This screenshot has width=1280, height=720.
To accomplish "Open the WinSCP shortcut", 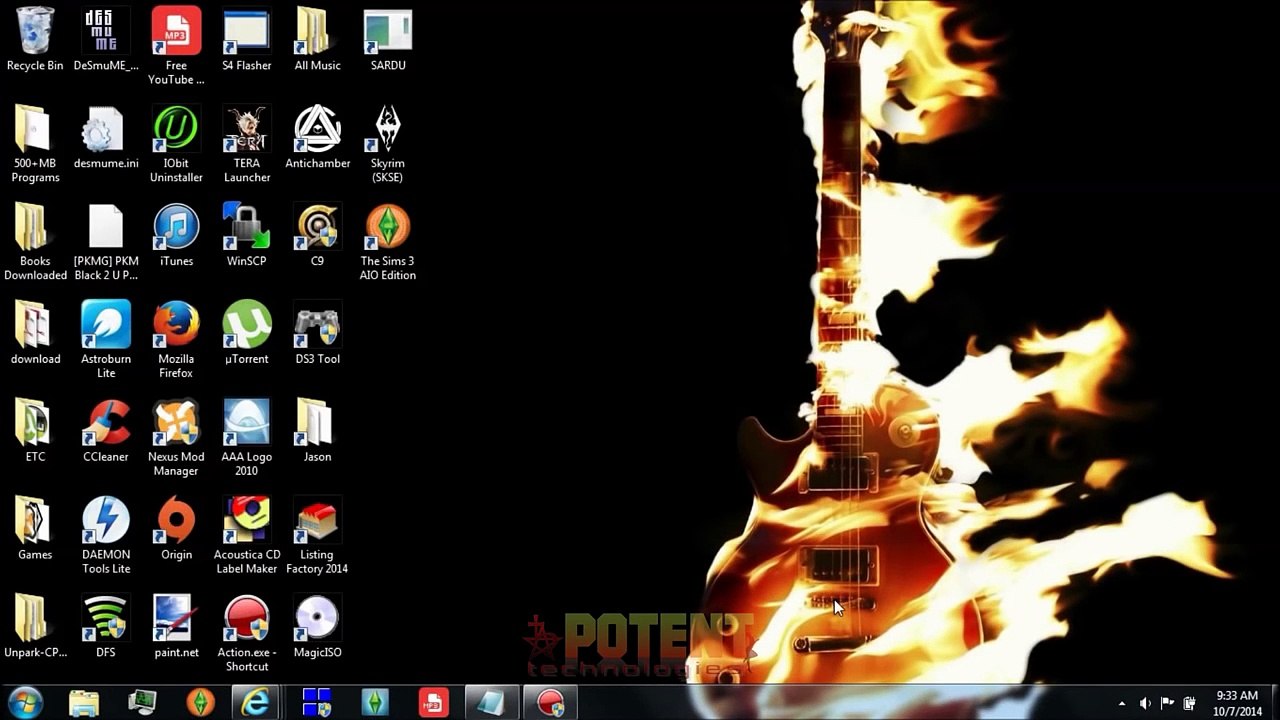I will pos(247,228).
